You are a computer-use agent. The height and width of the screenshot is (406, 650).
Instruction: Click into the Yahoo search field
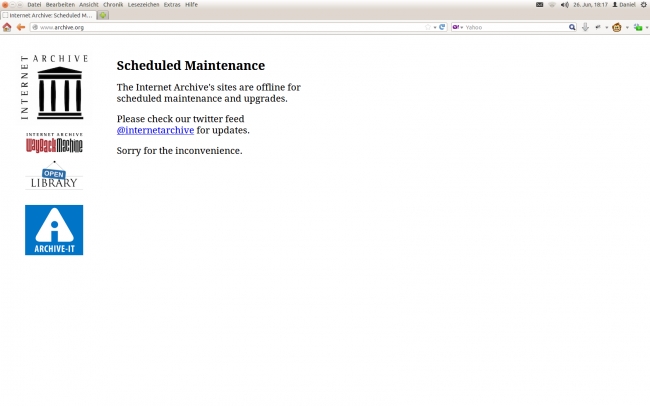click(516, 27)
